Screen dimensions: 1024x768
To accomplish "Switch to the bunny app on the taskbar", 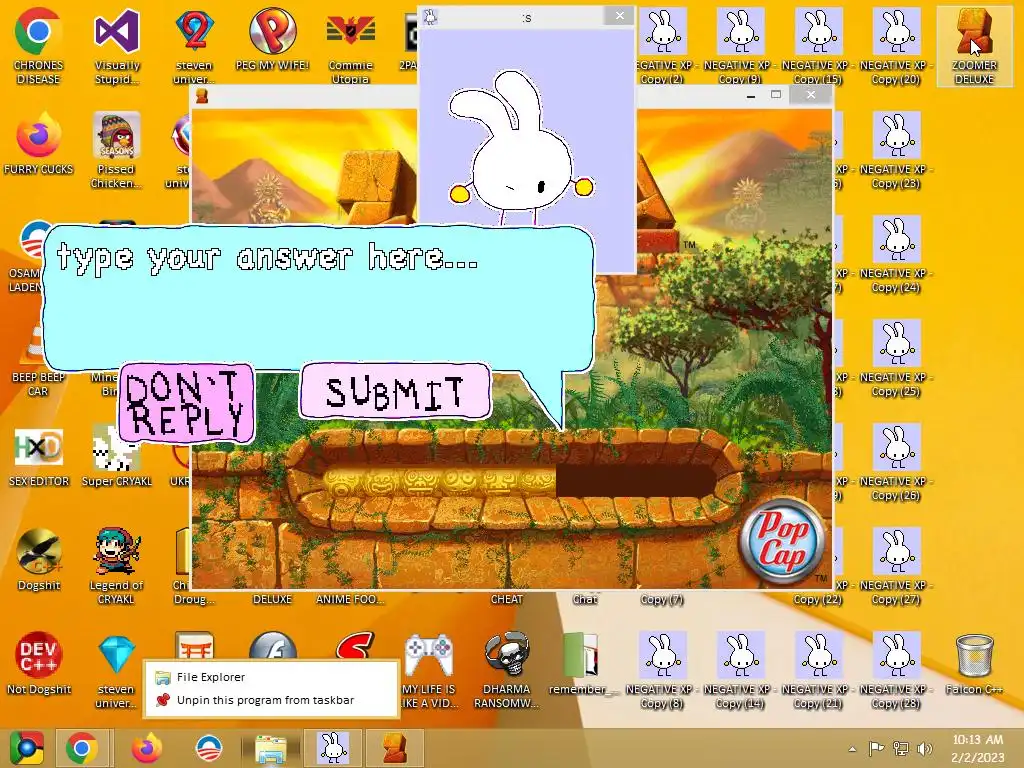I will (332, 748).
